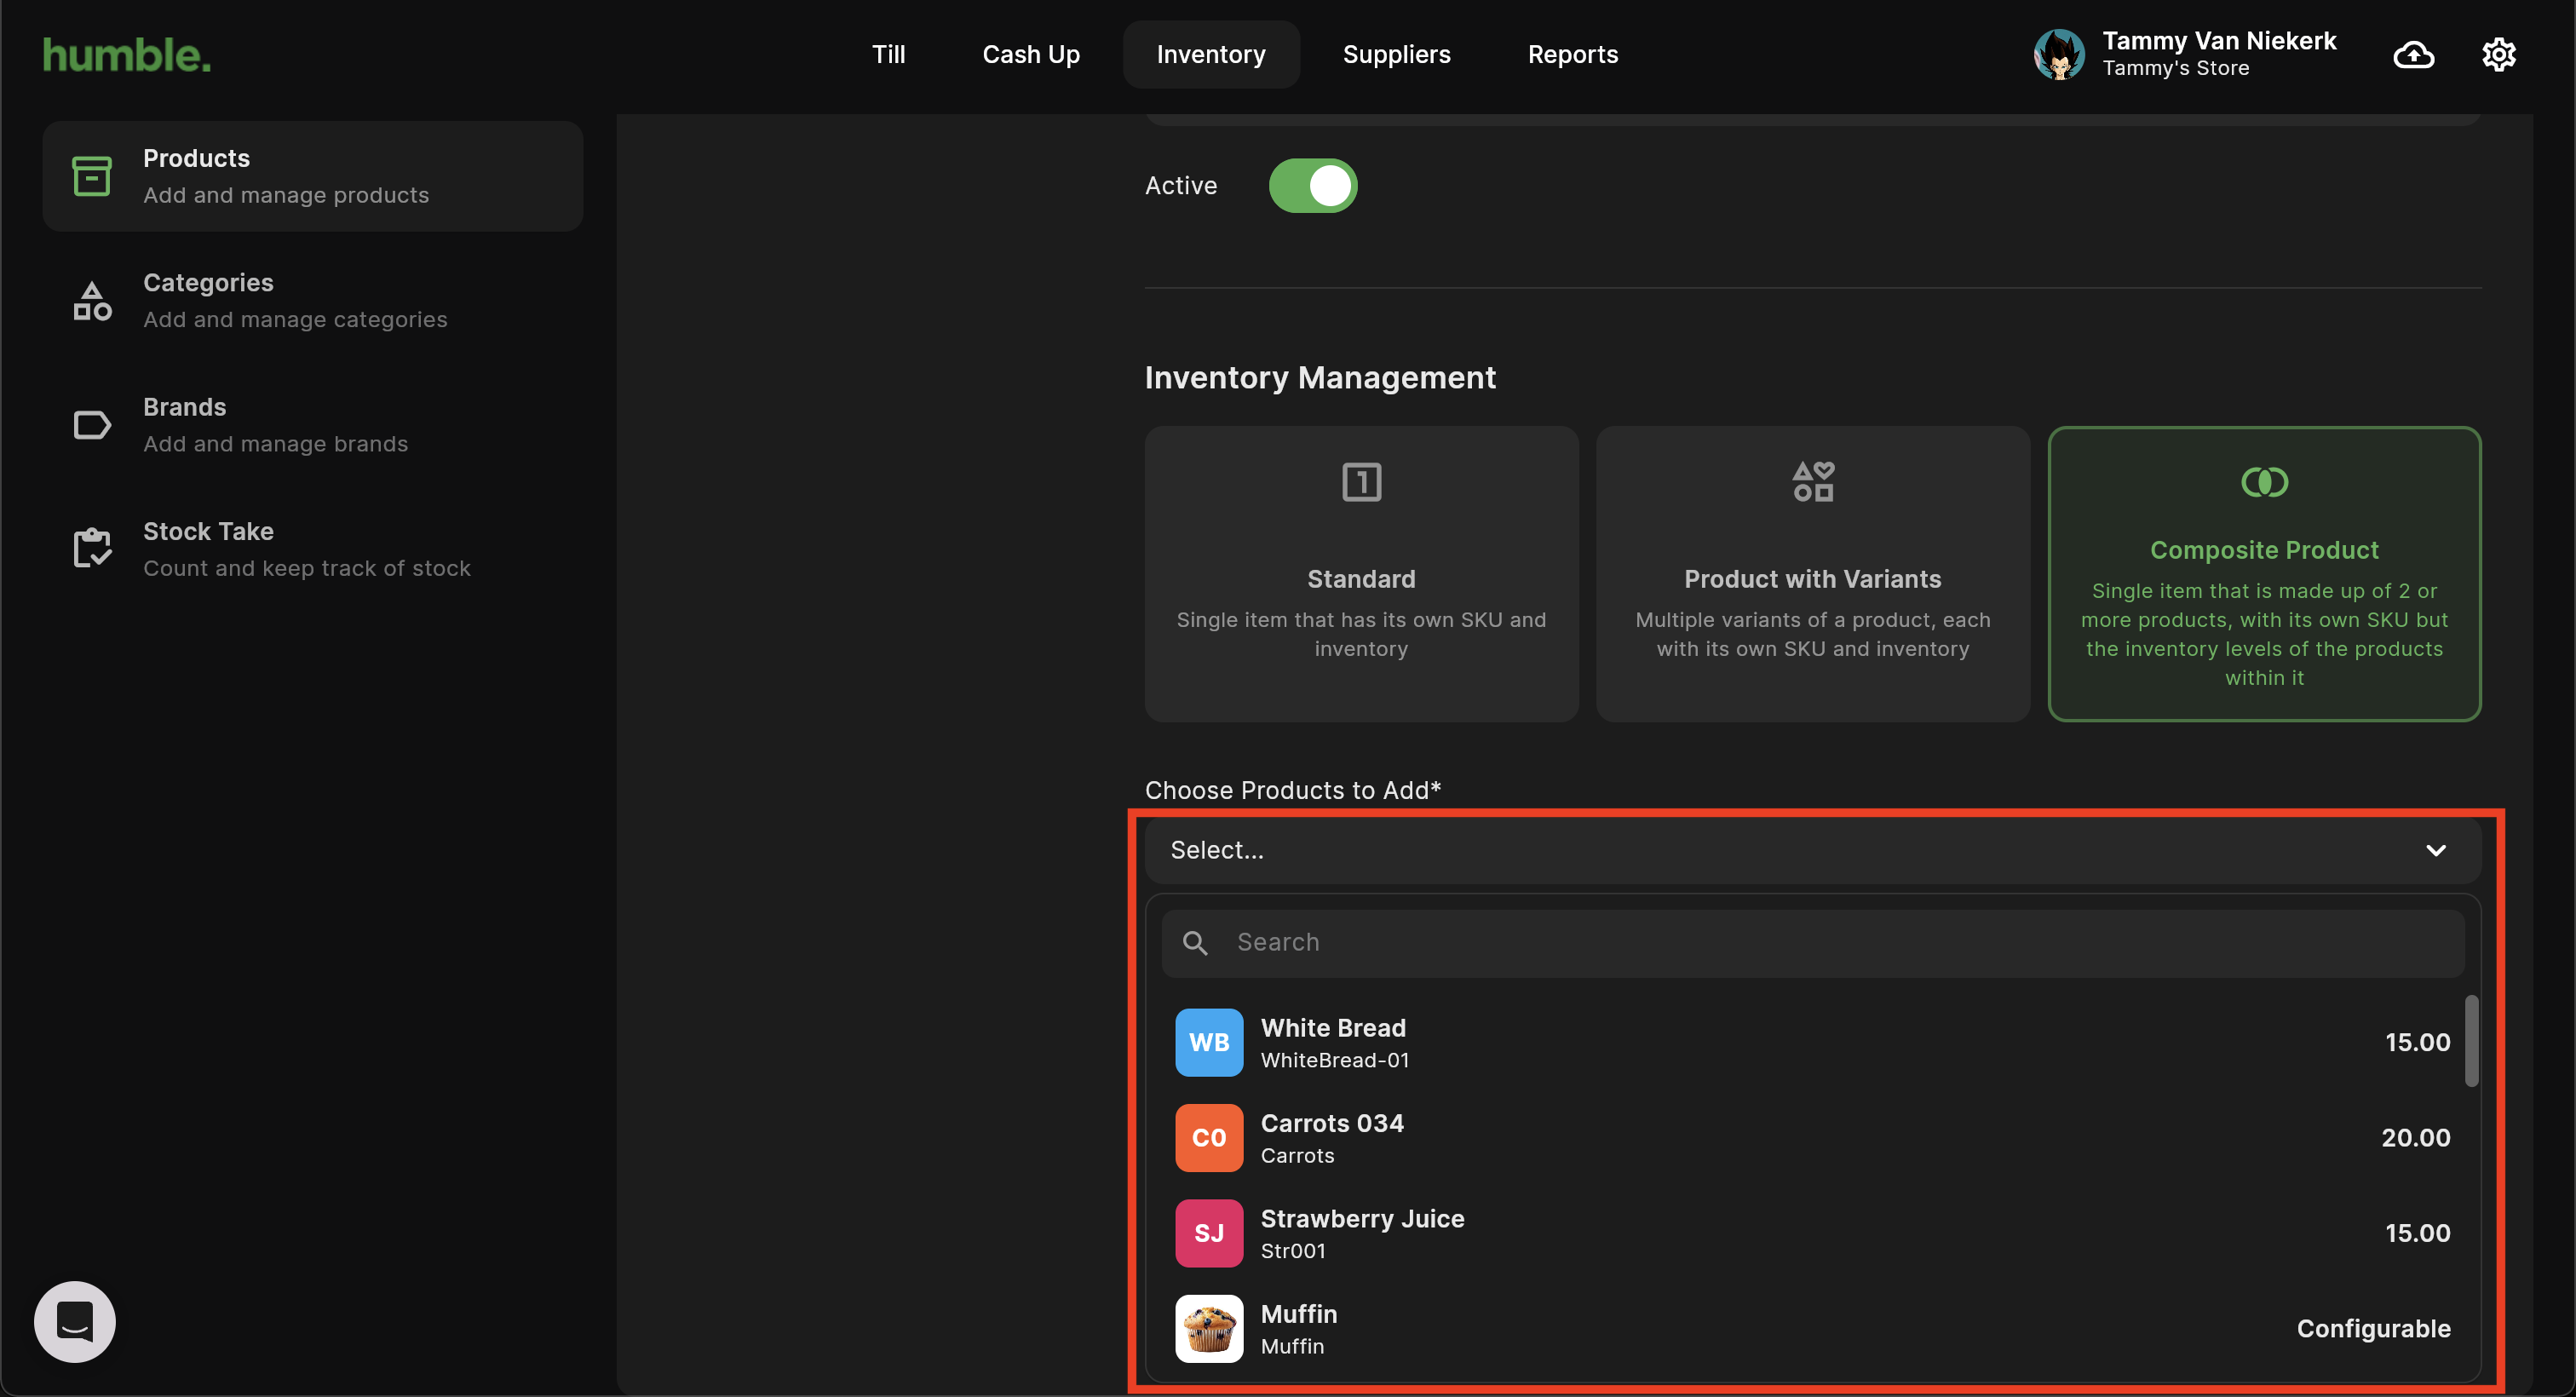The width and height of the screenshot is (2576, 1397).
Task: Click Choose Products to Add label
Action: pos(1292,790)
